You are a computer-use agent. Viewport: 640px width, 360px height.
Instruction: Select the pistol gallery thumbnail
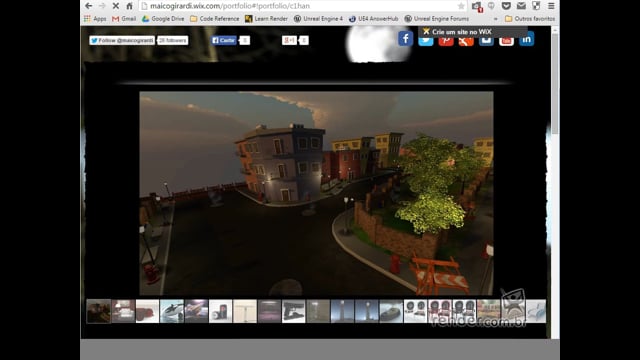tap(293, 311)
